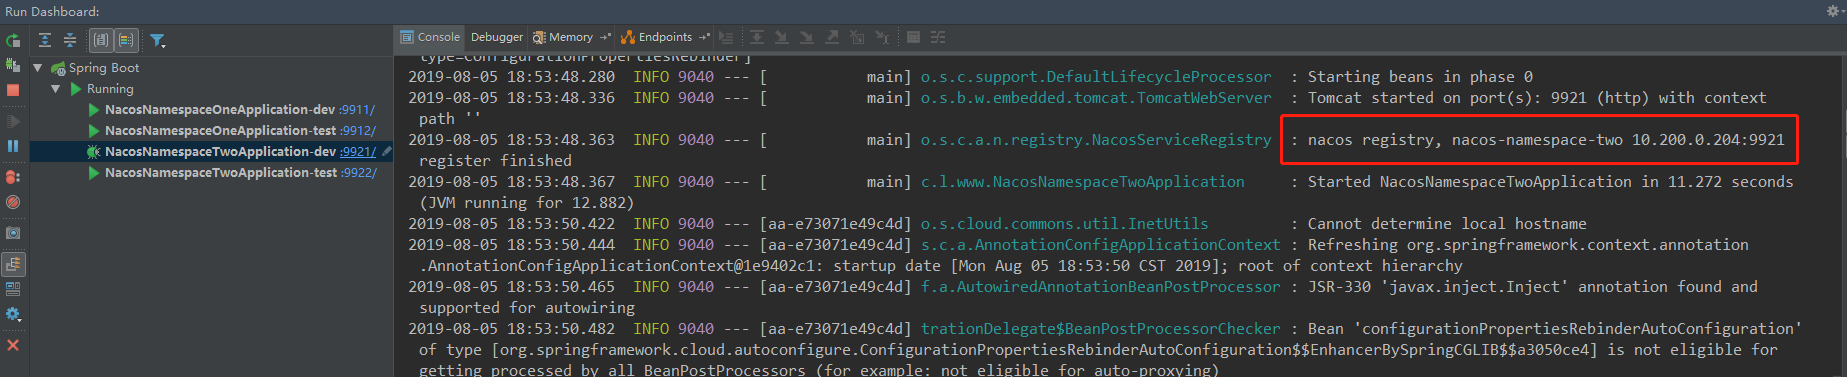The width and height of the screenshot is (1847, 377).
Task: Open View Breakpoints from left sidebar
Action: tap(13, 177)
